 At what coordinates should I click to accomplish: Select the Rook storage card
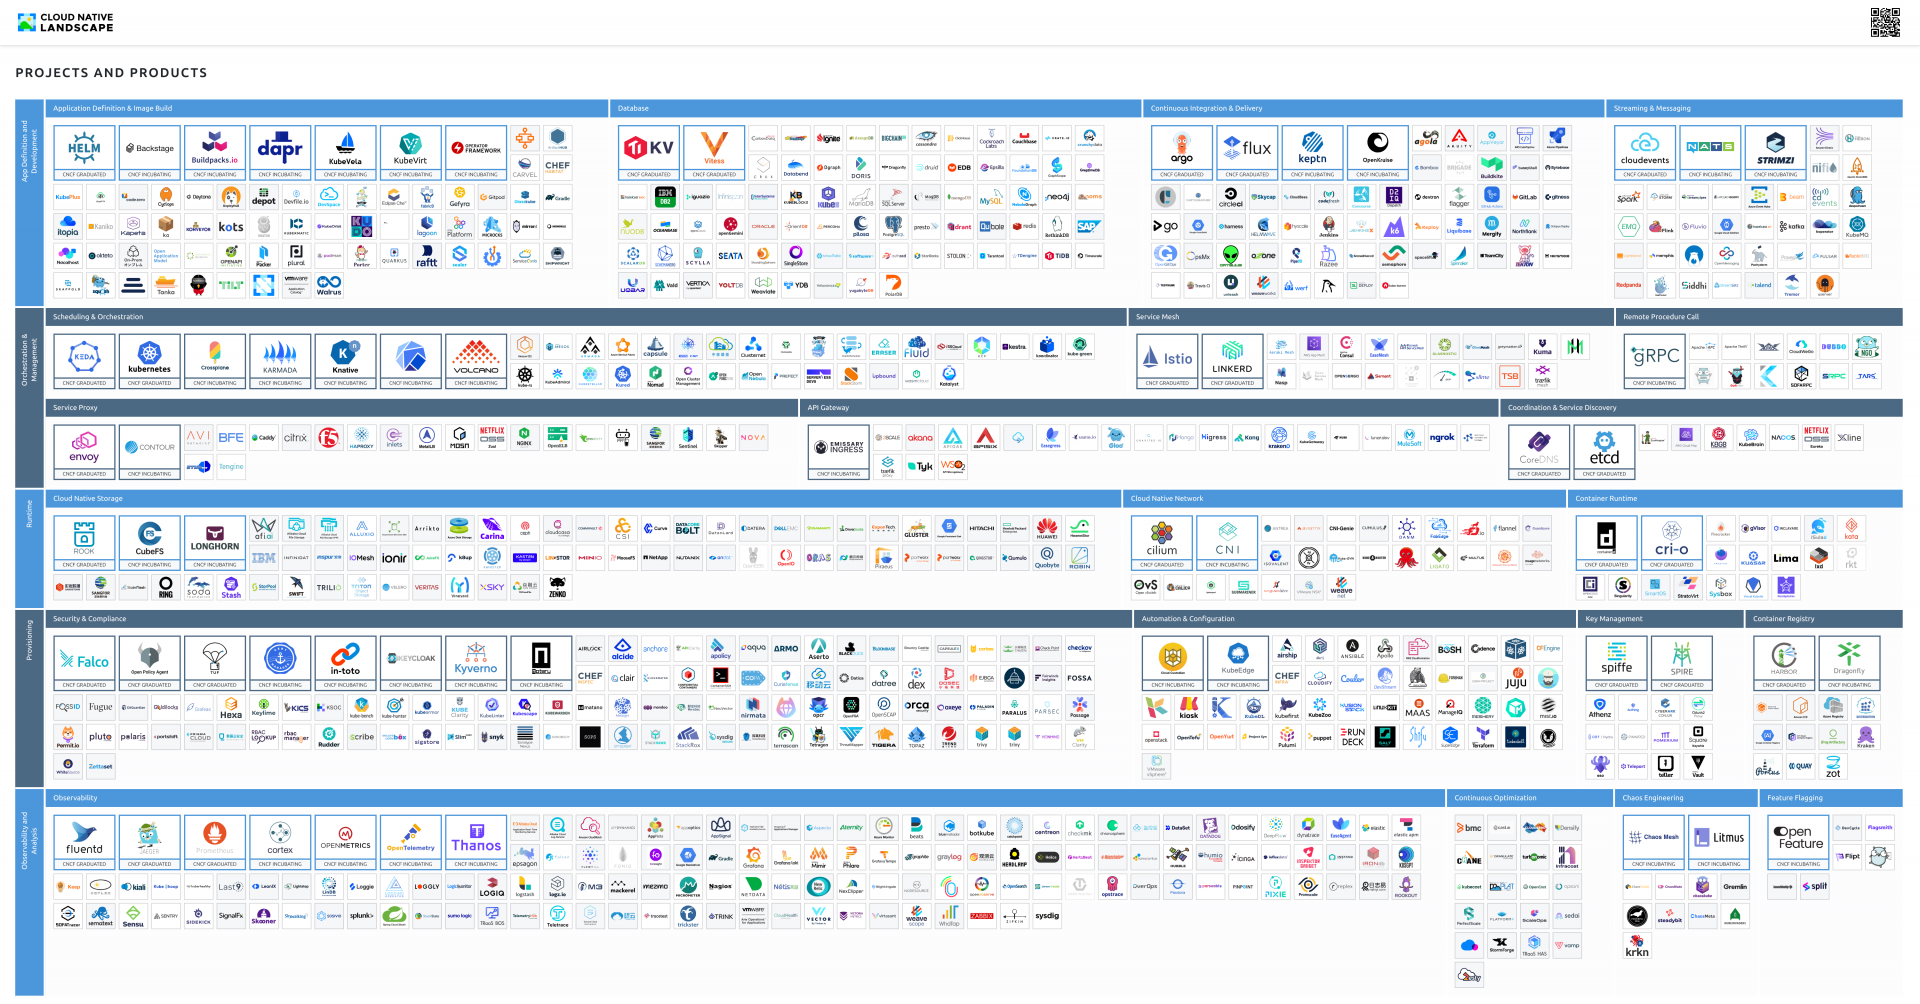(84, 543)
